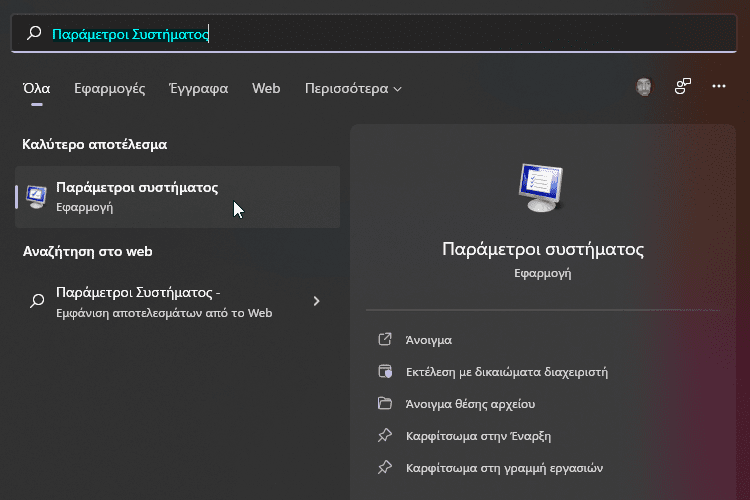Click the folder icon for file location
The width and height of the screenshot is (750, 500).
385,403
